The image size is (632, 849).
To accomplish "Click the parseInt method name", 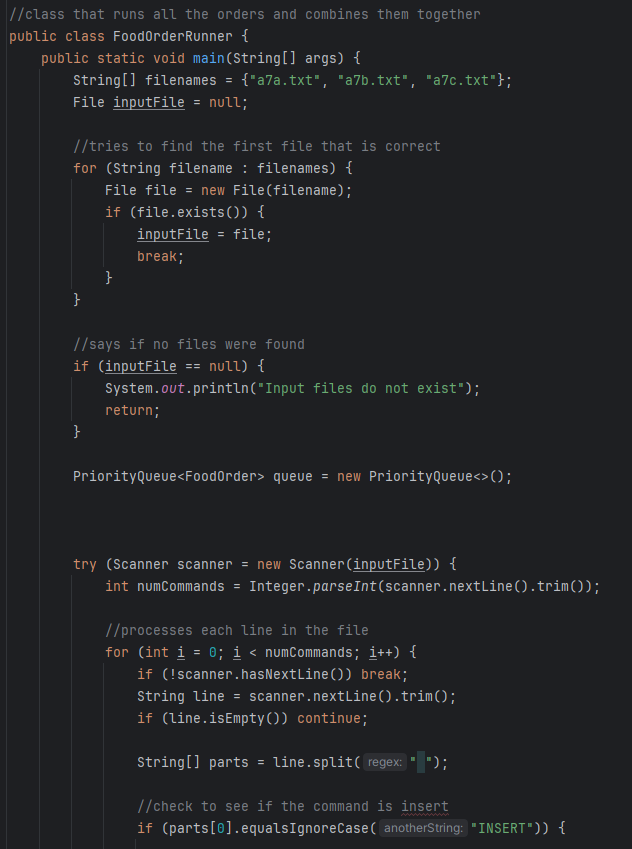I will 341,586.
